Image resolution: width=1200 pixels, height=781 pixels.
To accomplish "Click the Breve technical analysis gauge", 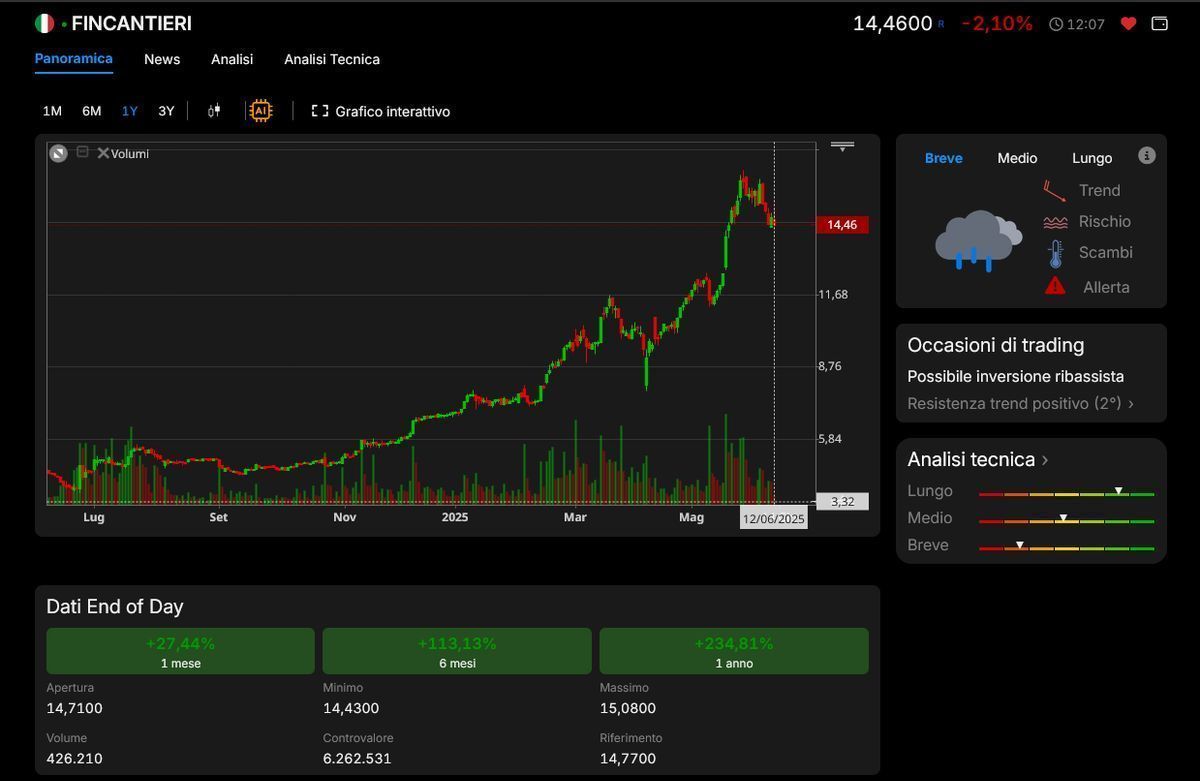I will click(1066, 546).
